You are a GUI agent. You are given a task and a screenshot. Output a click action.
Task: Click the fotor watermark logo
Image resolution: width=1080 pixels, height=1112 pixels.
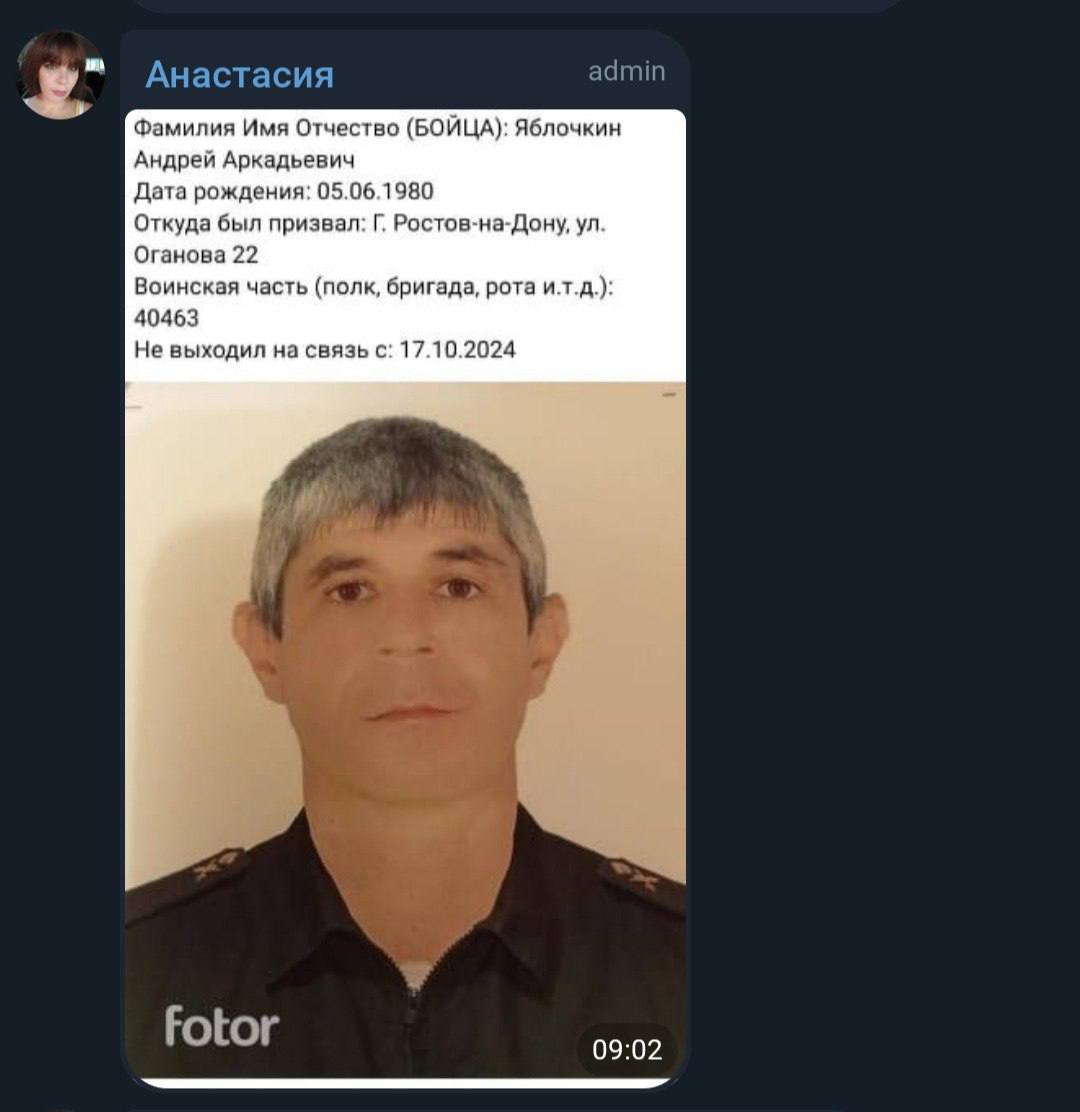tap(221, 1026)
